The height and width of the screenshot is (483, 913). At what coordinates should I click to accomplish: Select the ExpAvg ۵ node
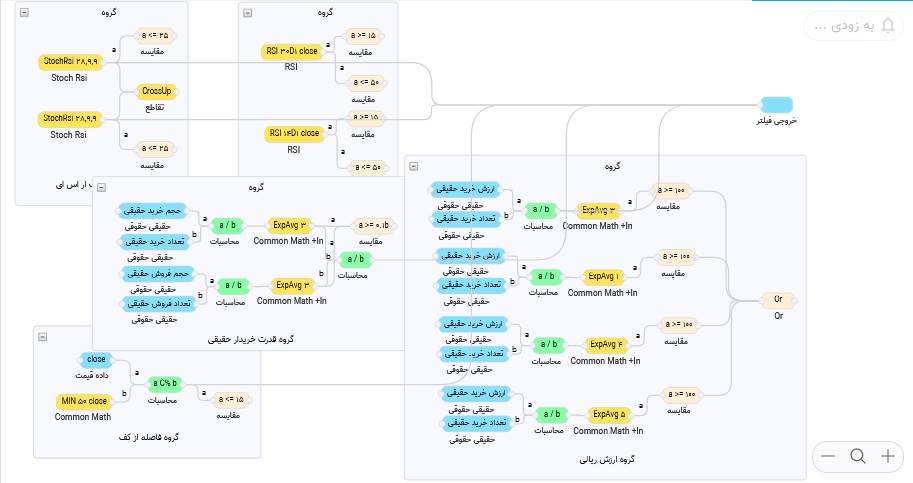click(x=609, y=415)
